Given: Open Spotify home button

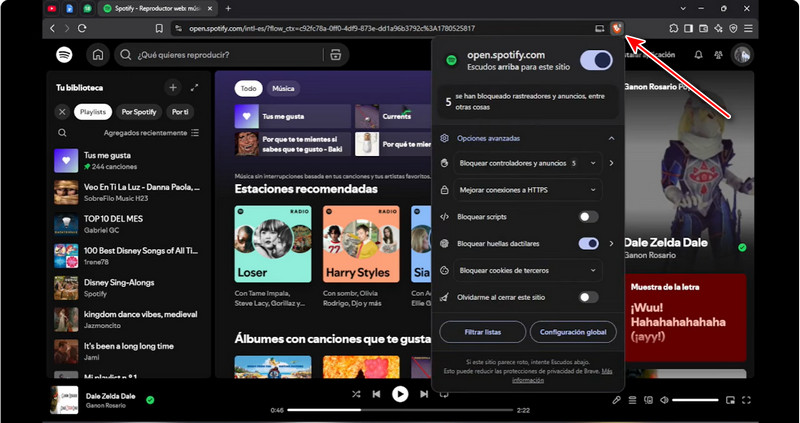Looking at the screenshot, I should coord(98,55).
